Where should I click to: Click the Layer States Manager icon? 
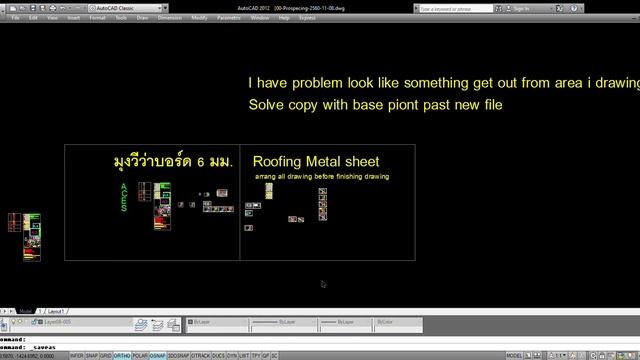[174, 325]
